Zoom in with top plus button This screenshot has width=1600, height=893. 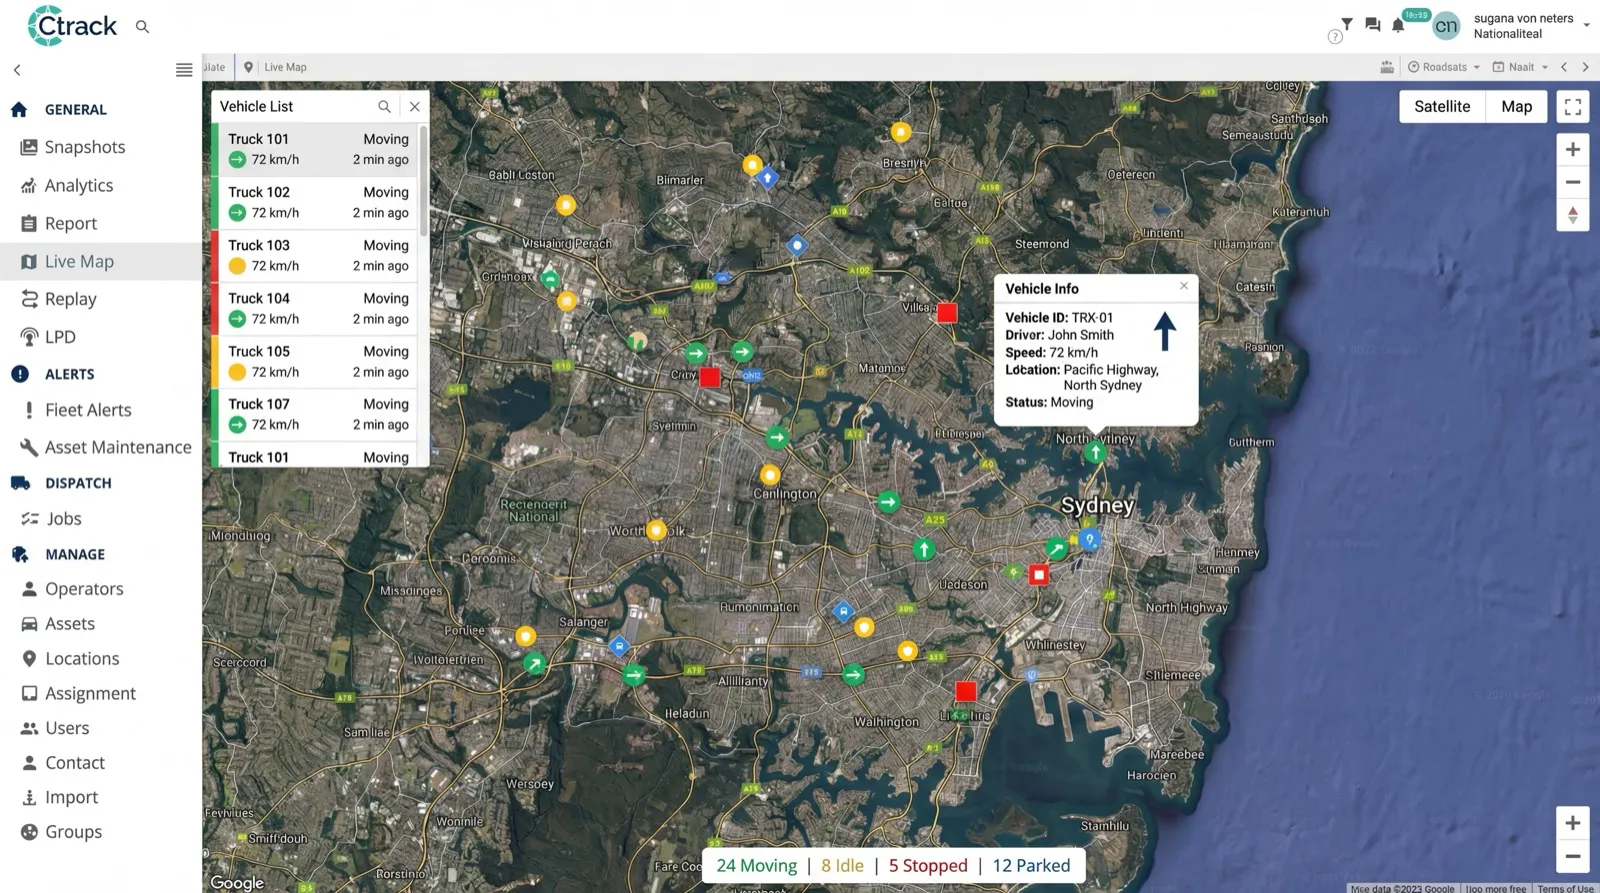click(1573, 149)
